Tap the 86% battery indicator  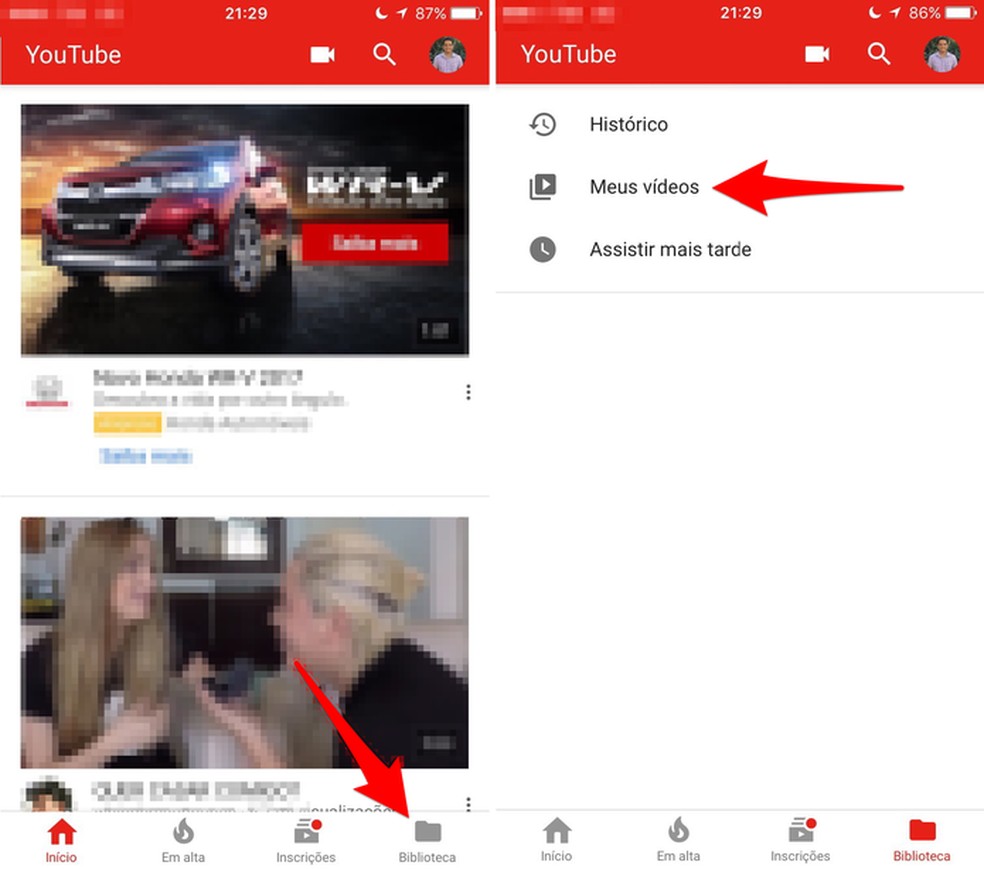click(x=944, y=13)
